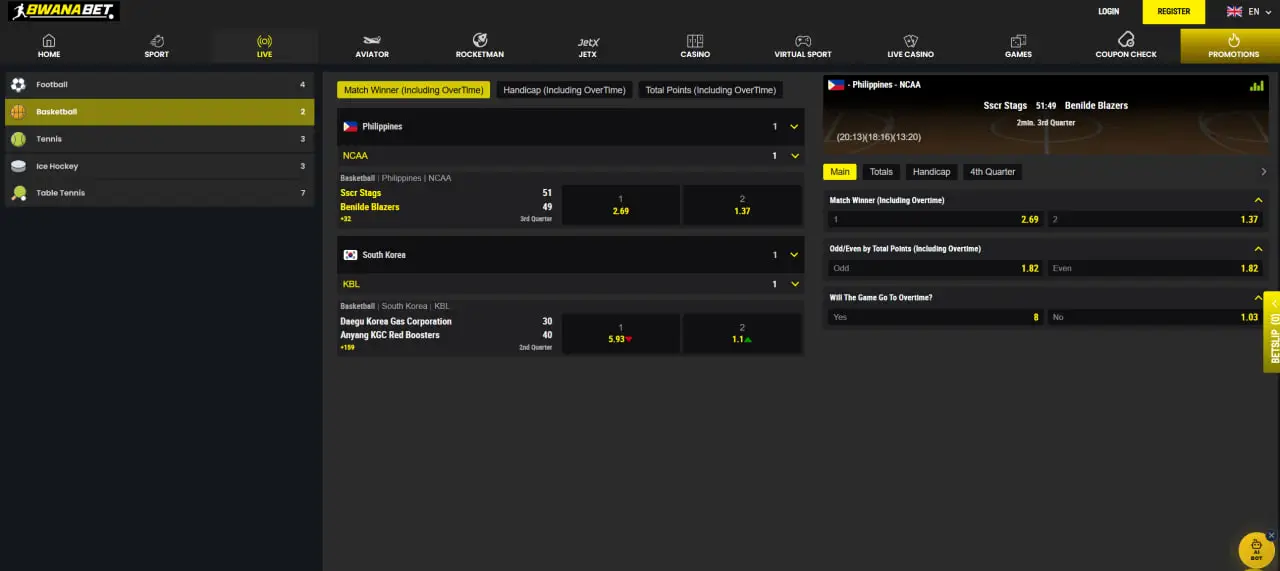
Task: Launch the Rocketman game icon
Action: click(480, 40)
